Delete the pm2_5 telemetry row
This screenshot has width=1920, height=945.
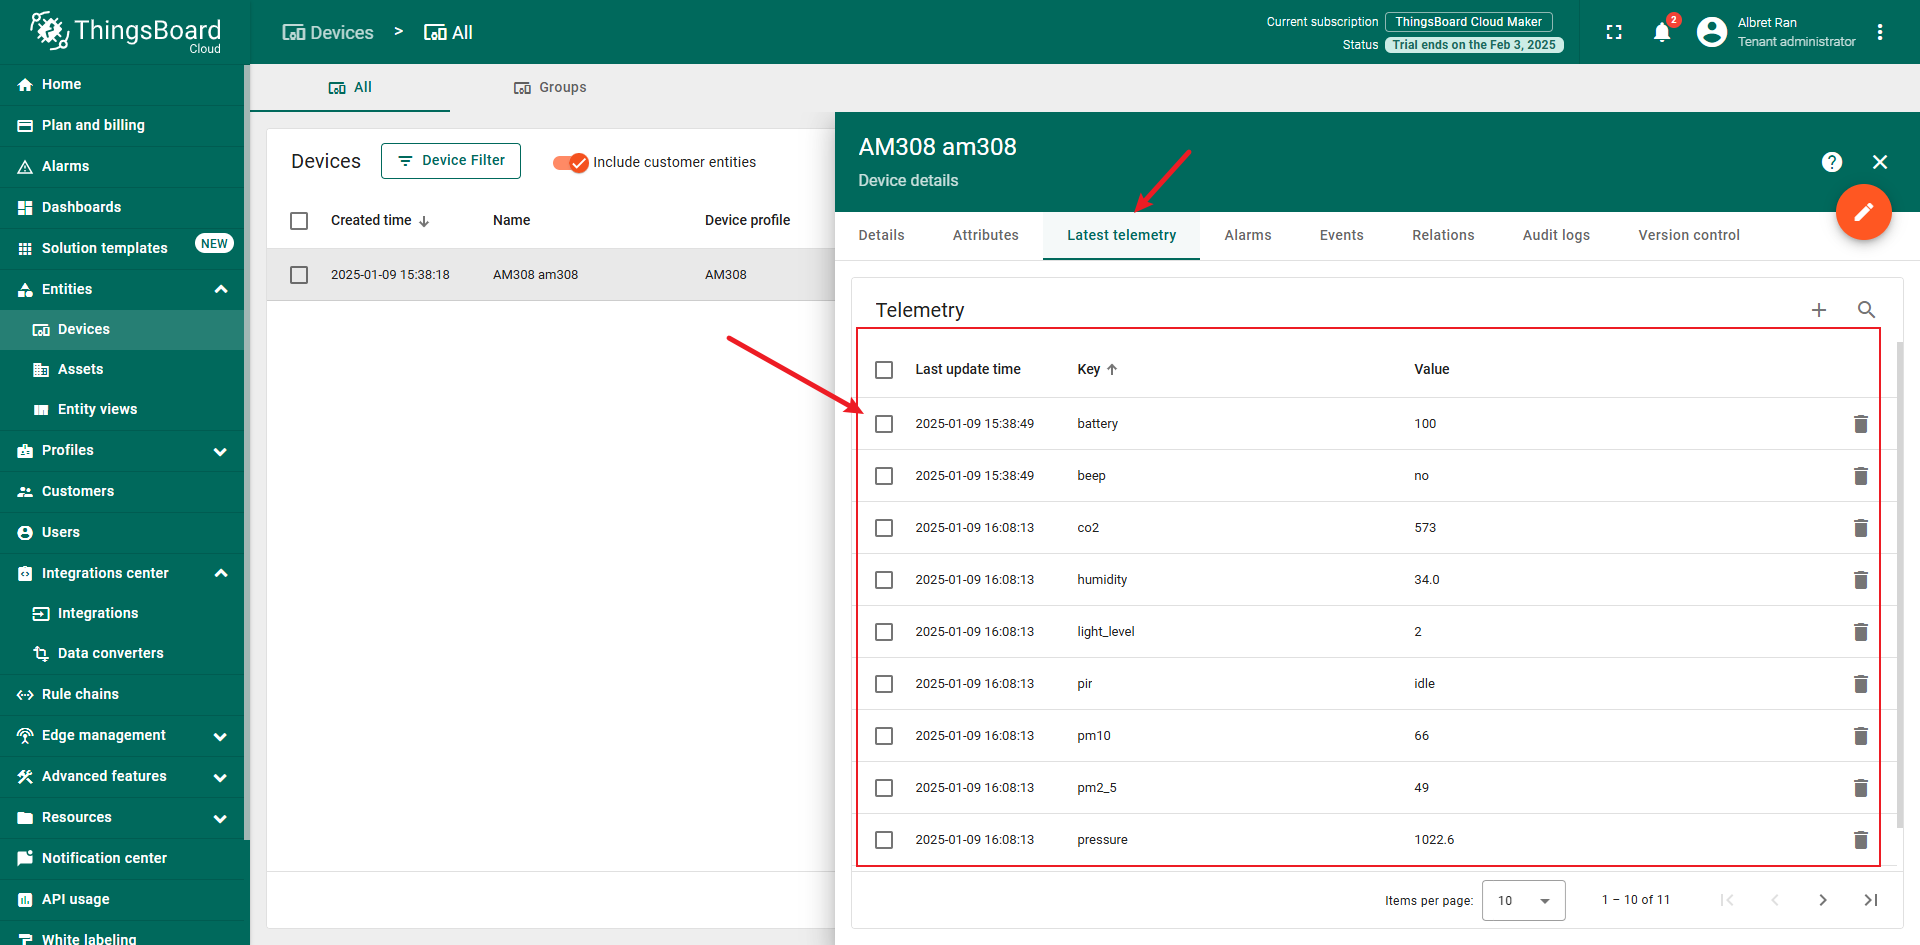click(1860, 788)
